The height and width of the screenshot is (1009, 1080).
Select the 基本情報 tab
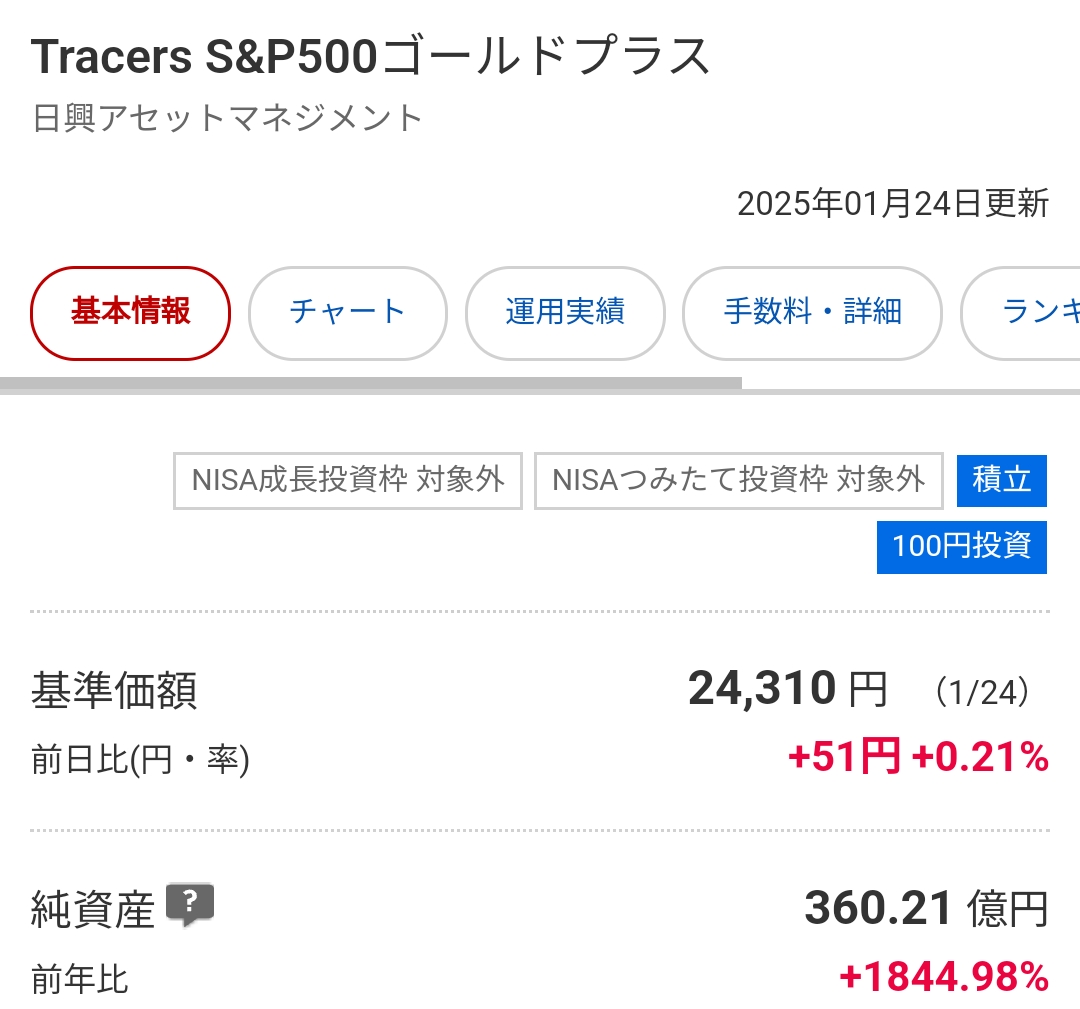[130, 313]
